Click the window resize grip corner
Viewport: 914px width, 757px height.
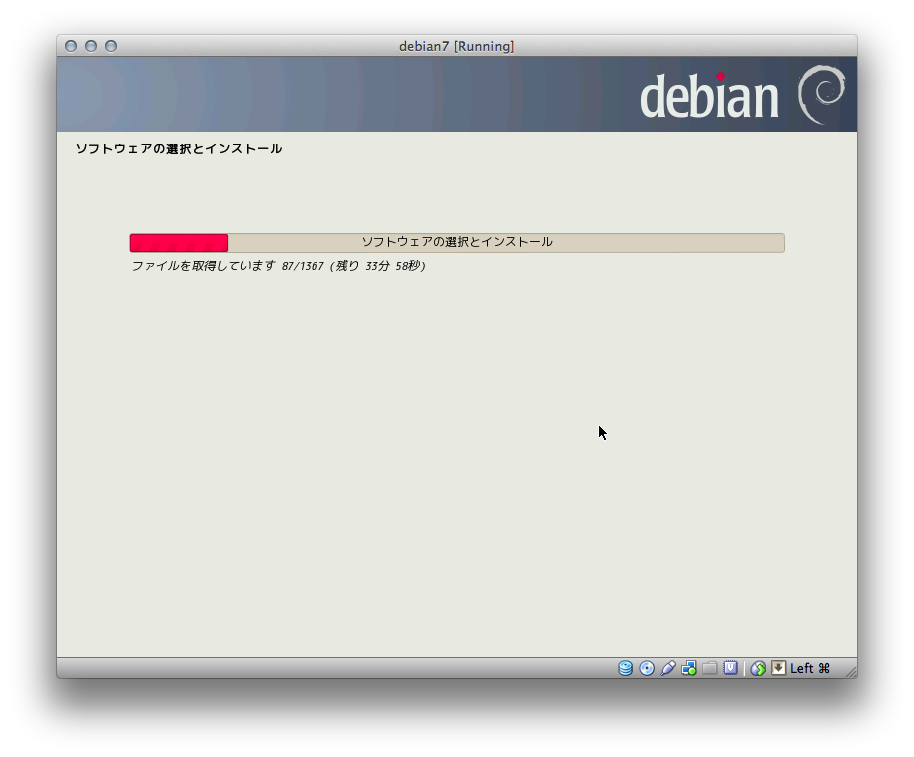(850, 672)
